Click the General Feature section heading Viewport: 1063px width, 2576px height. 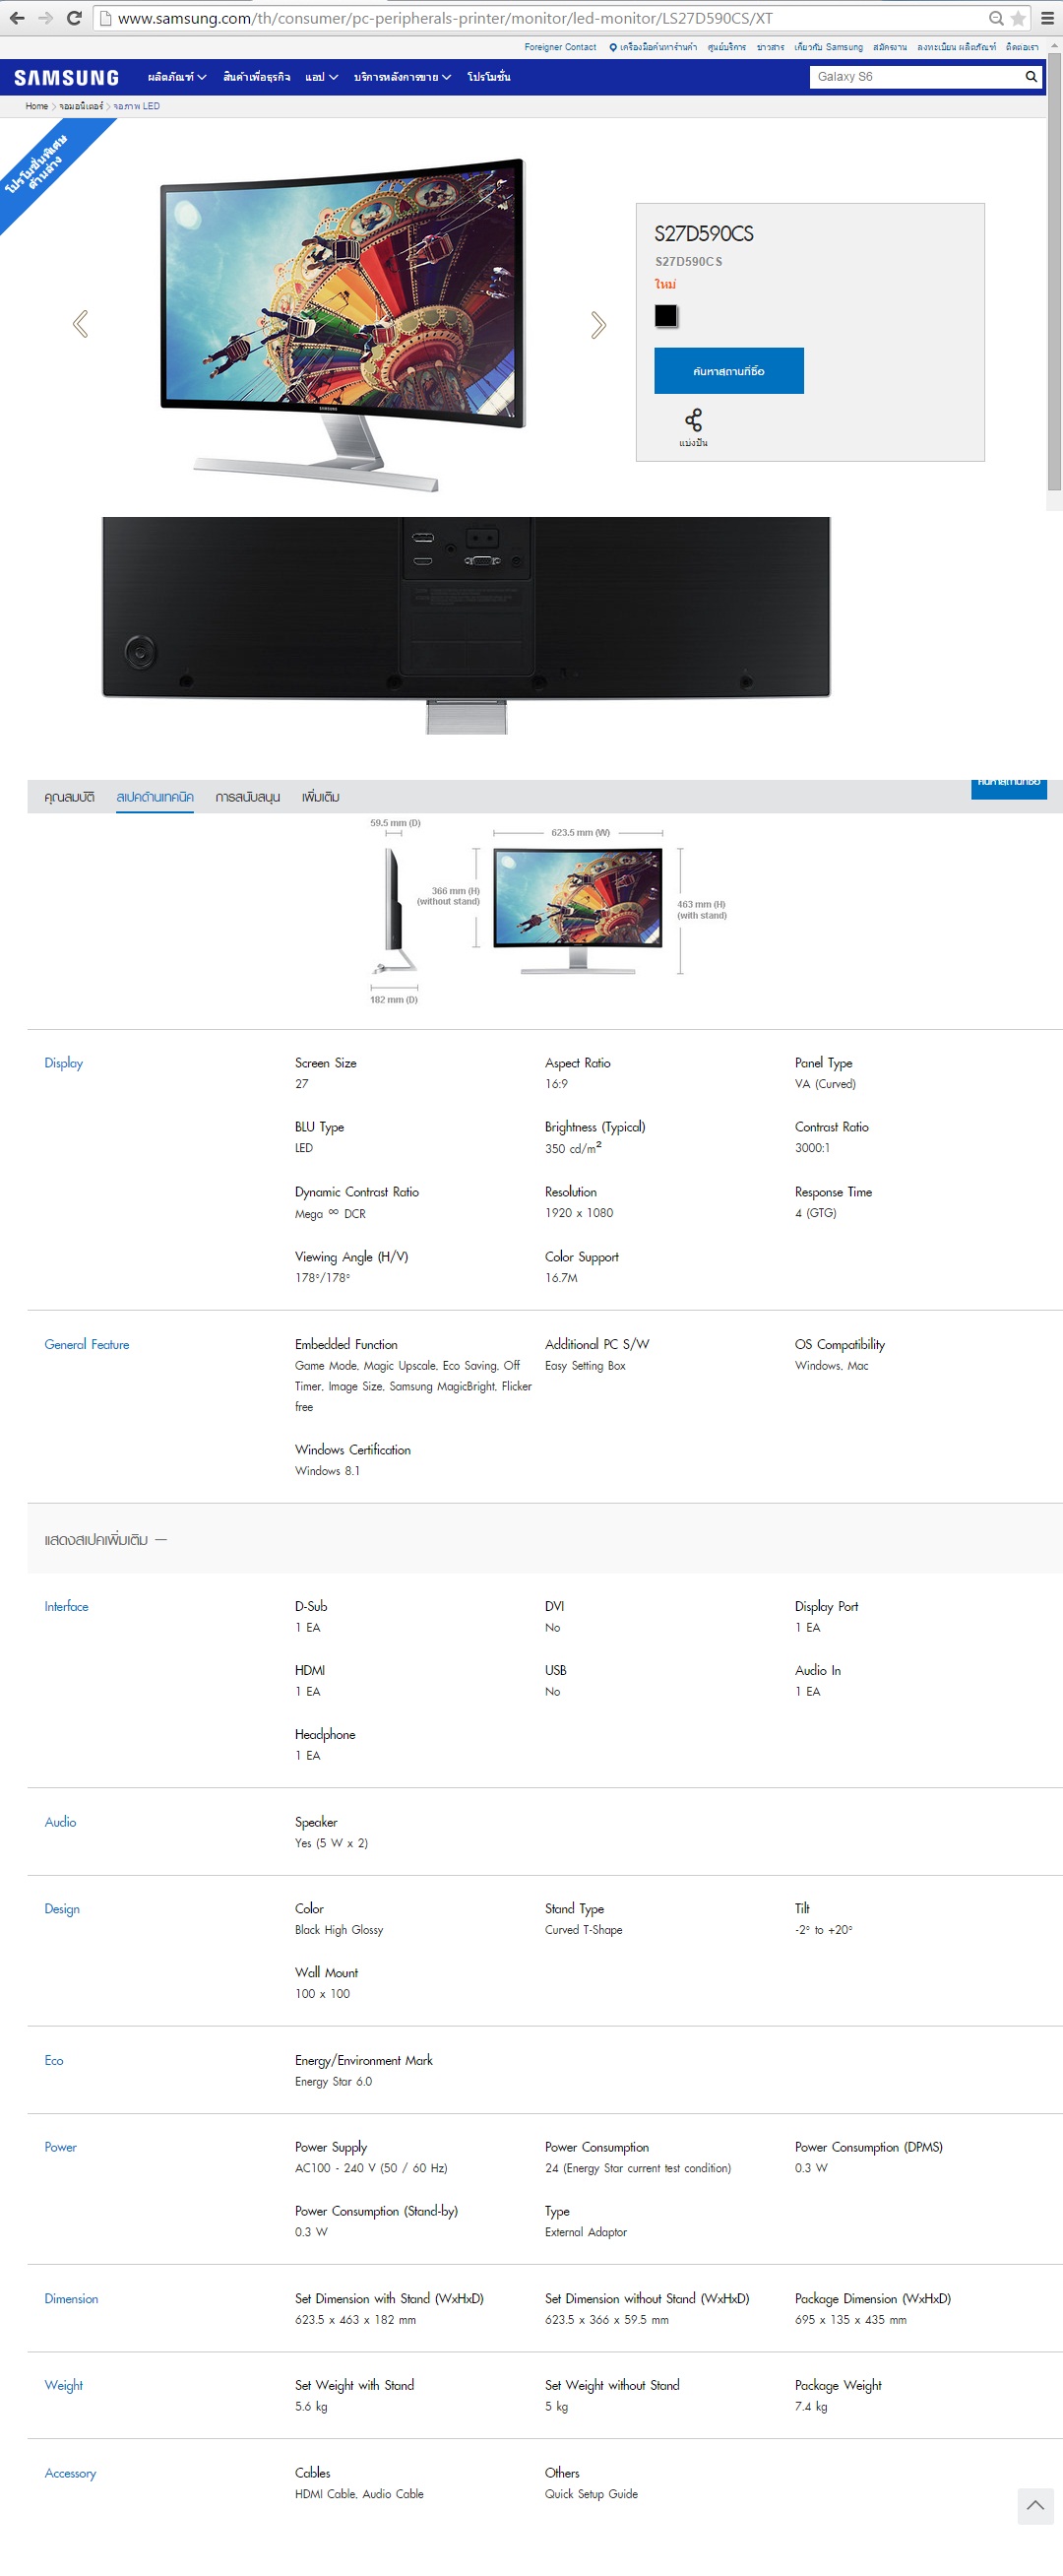tap(87, 1345)
